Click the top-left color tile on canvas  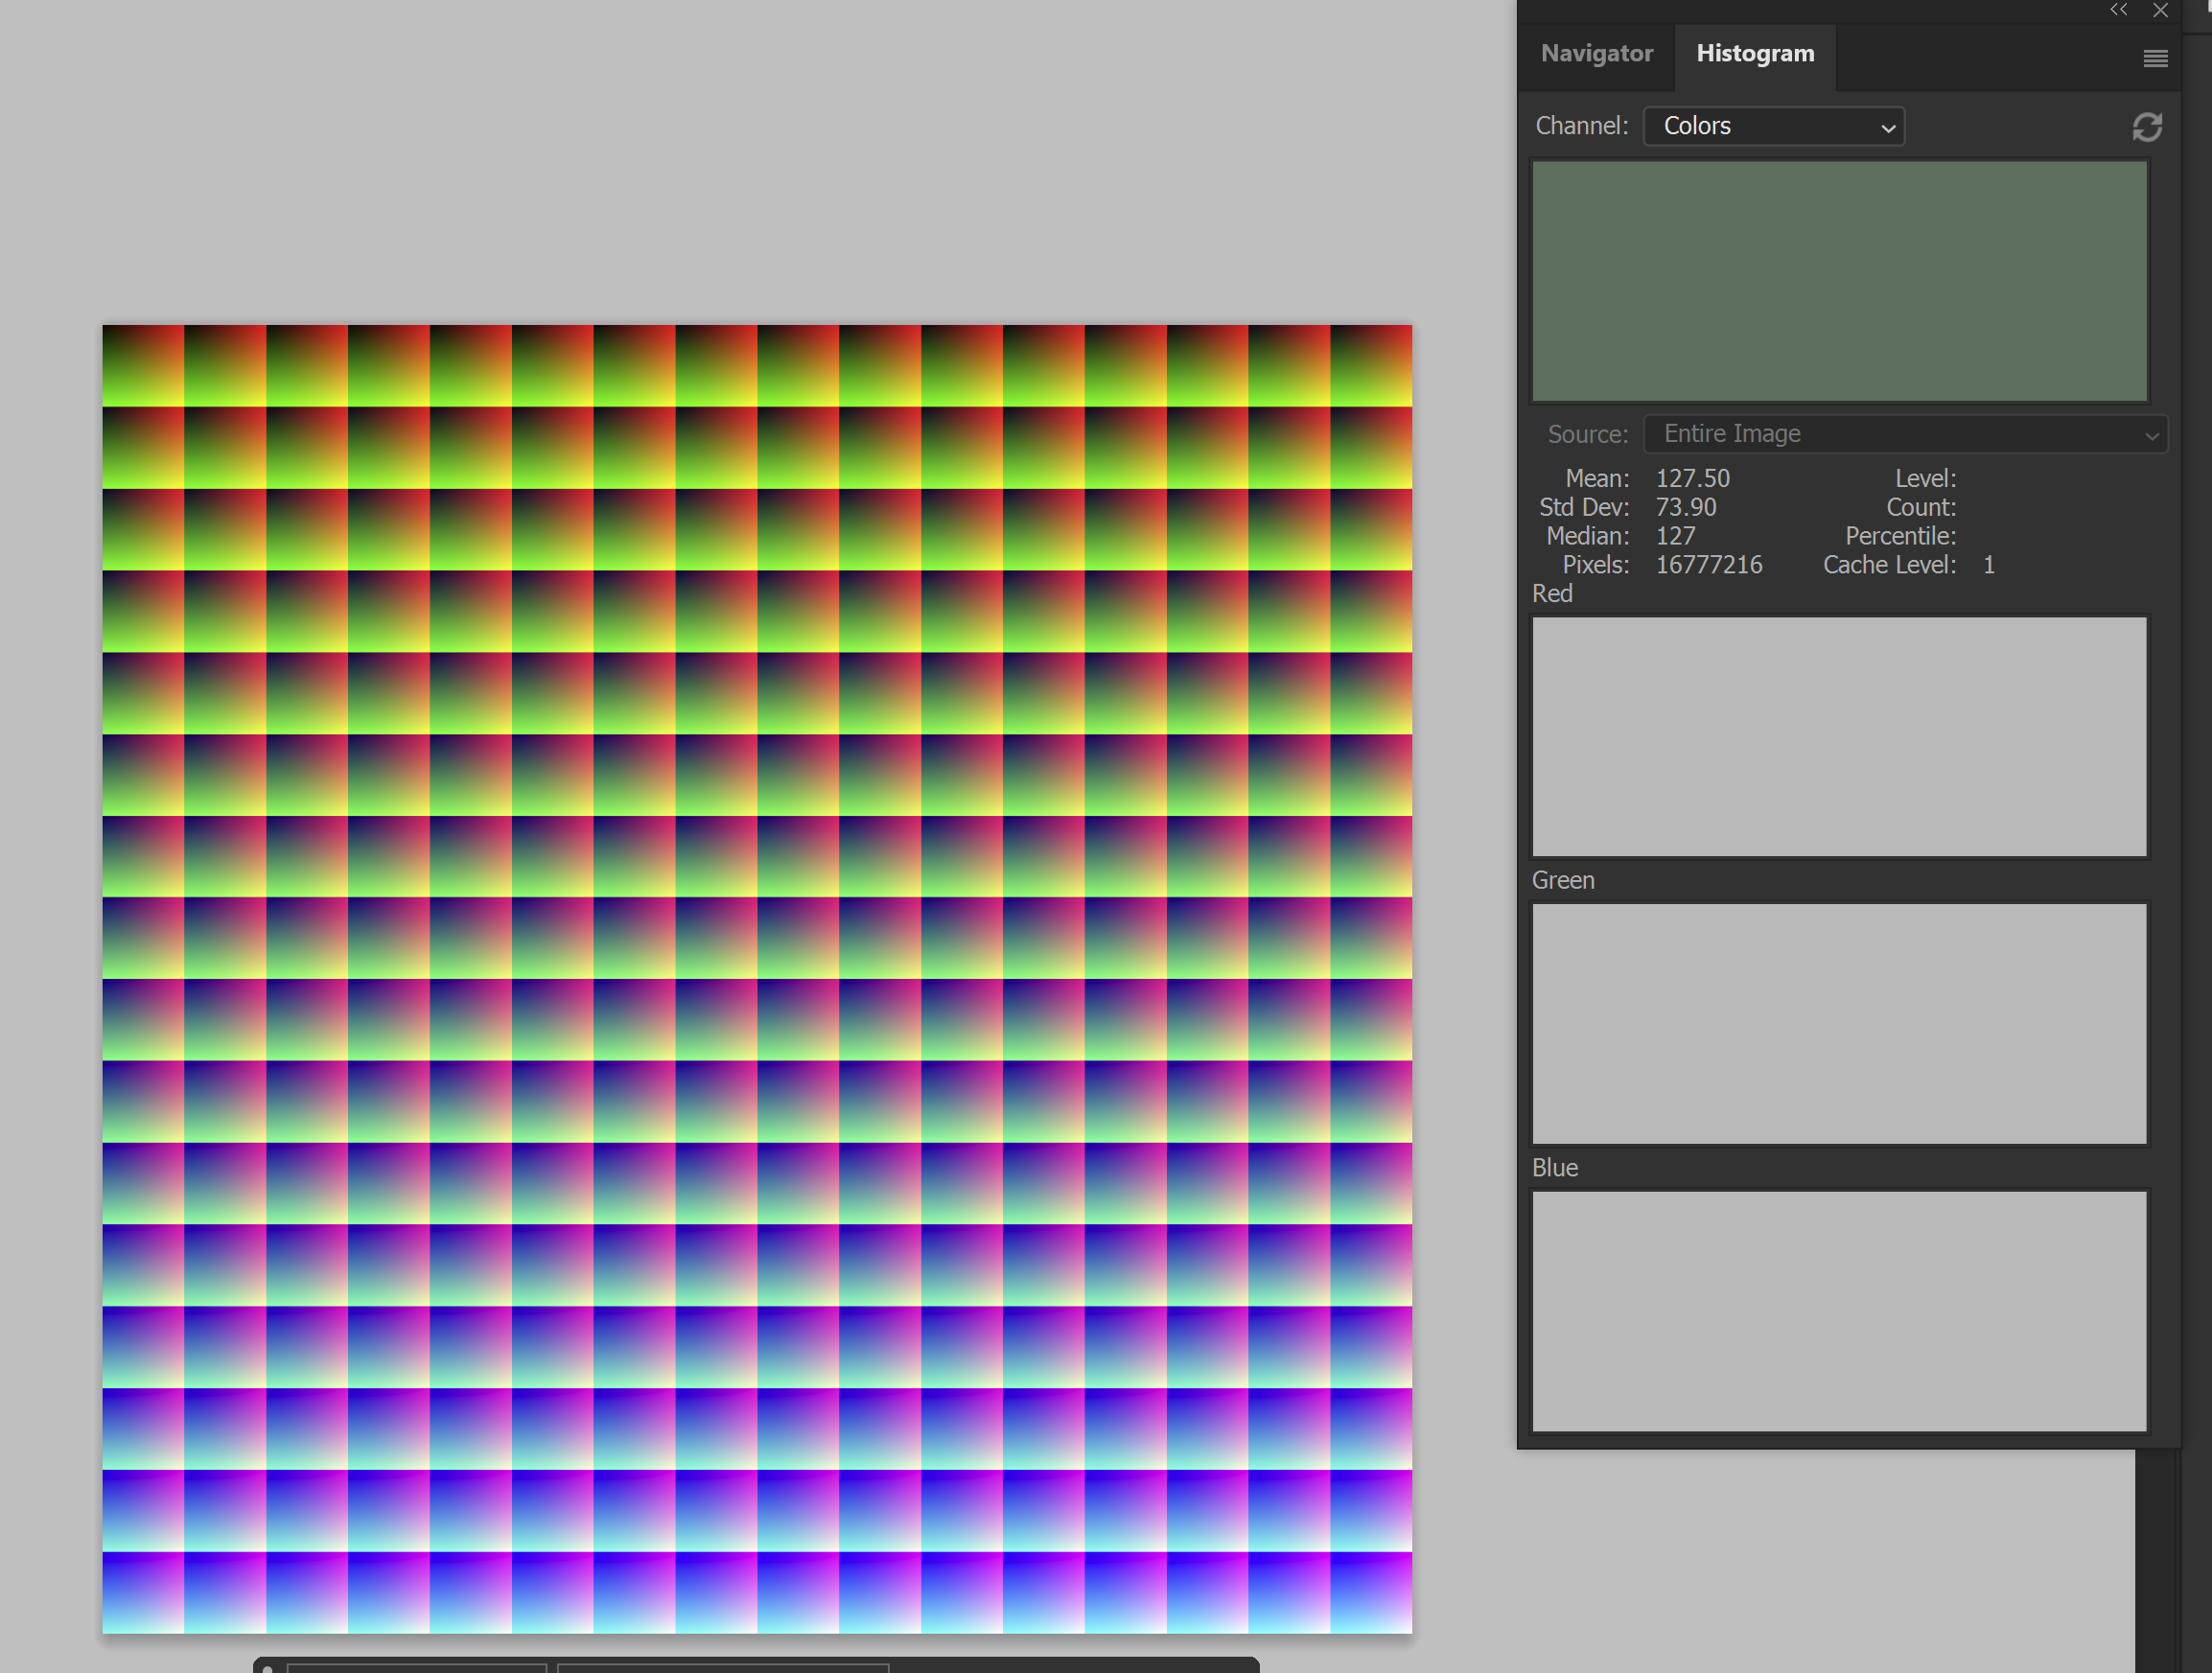pos(143,365)
